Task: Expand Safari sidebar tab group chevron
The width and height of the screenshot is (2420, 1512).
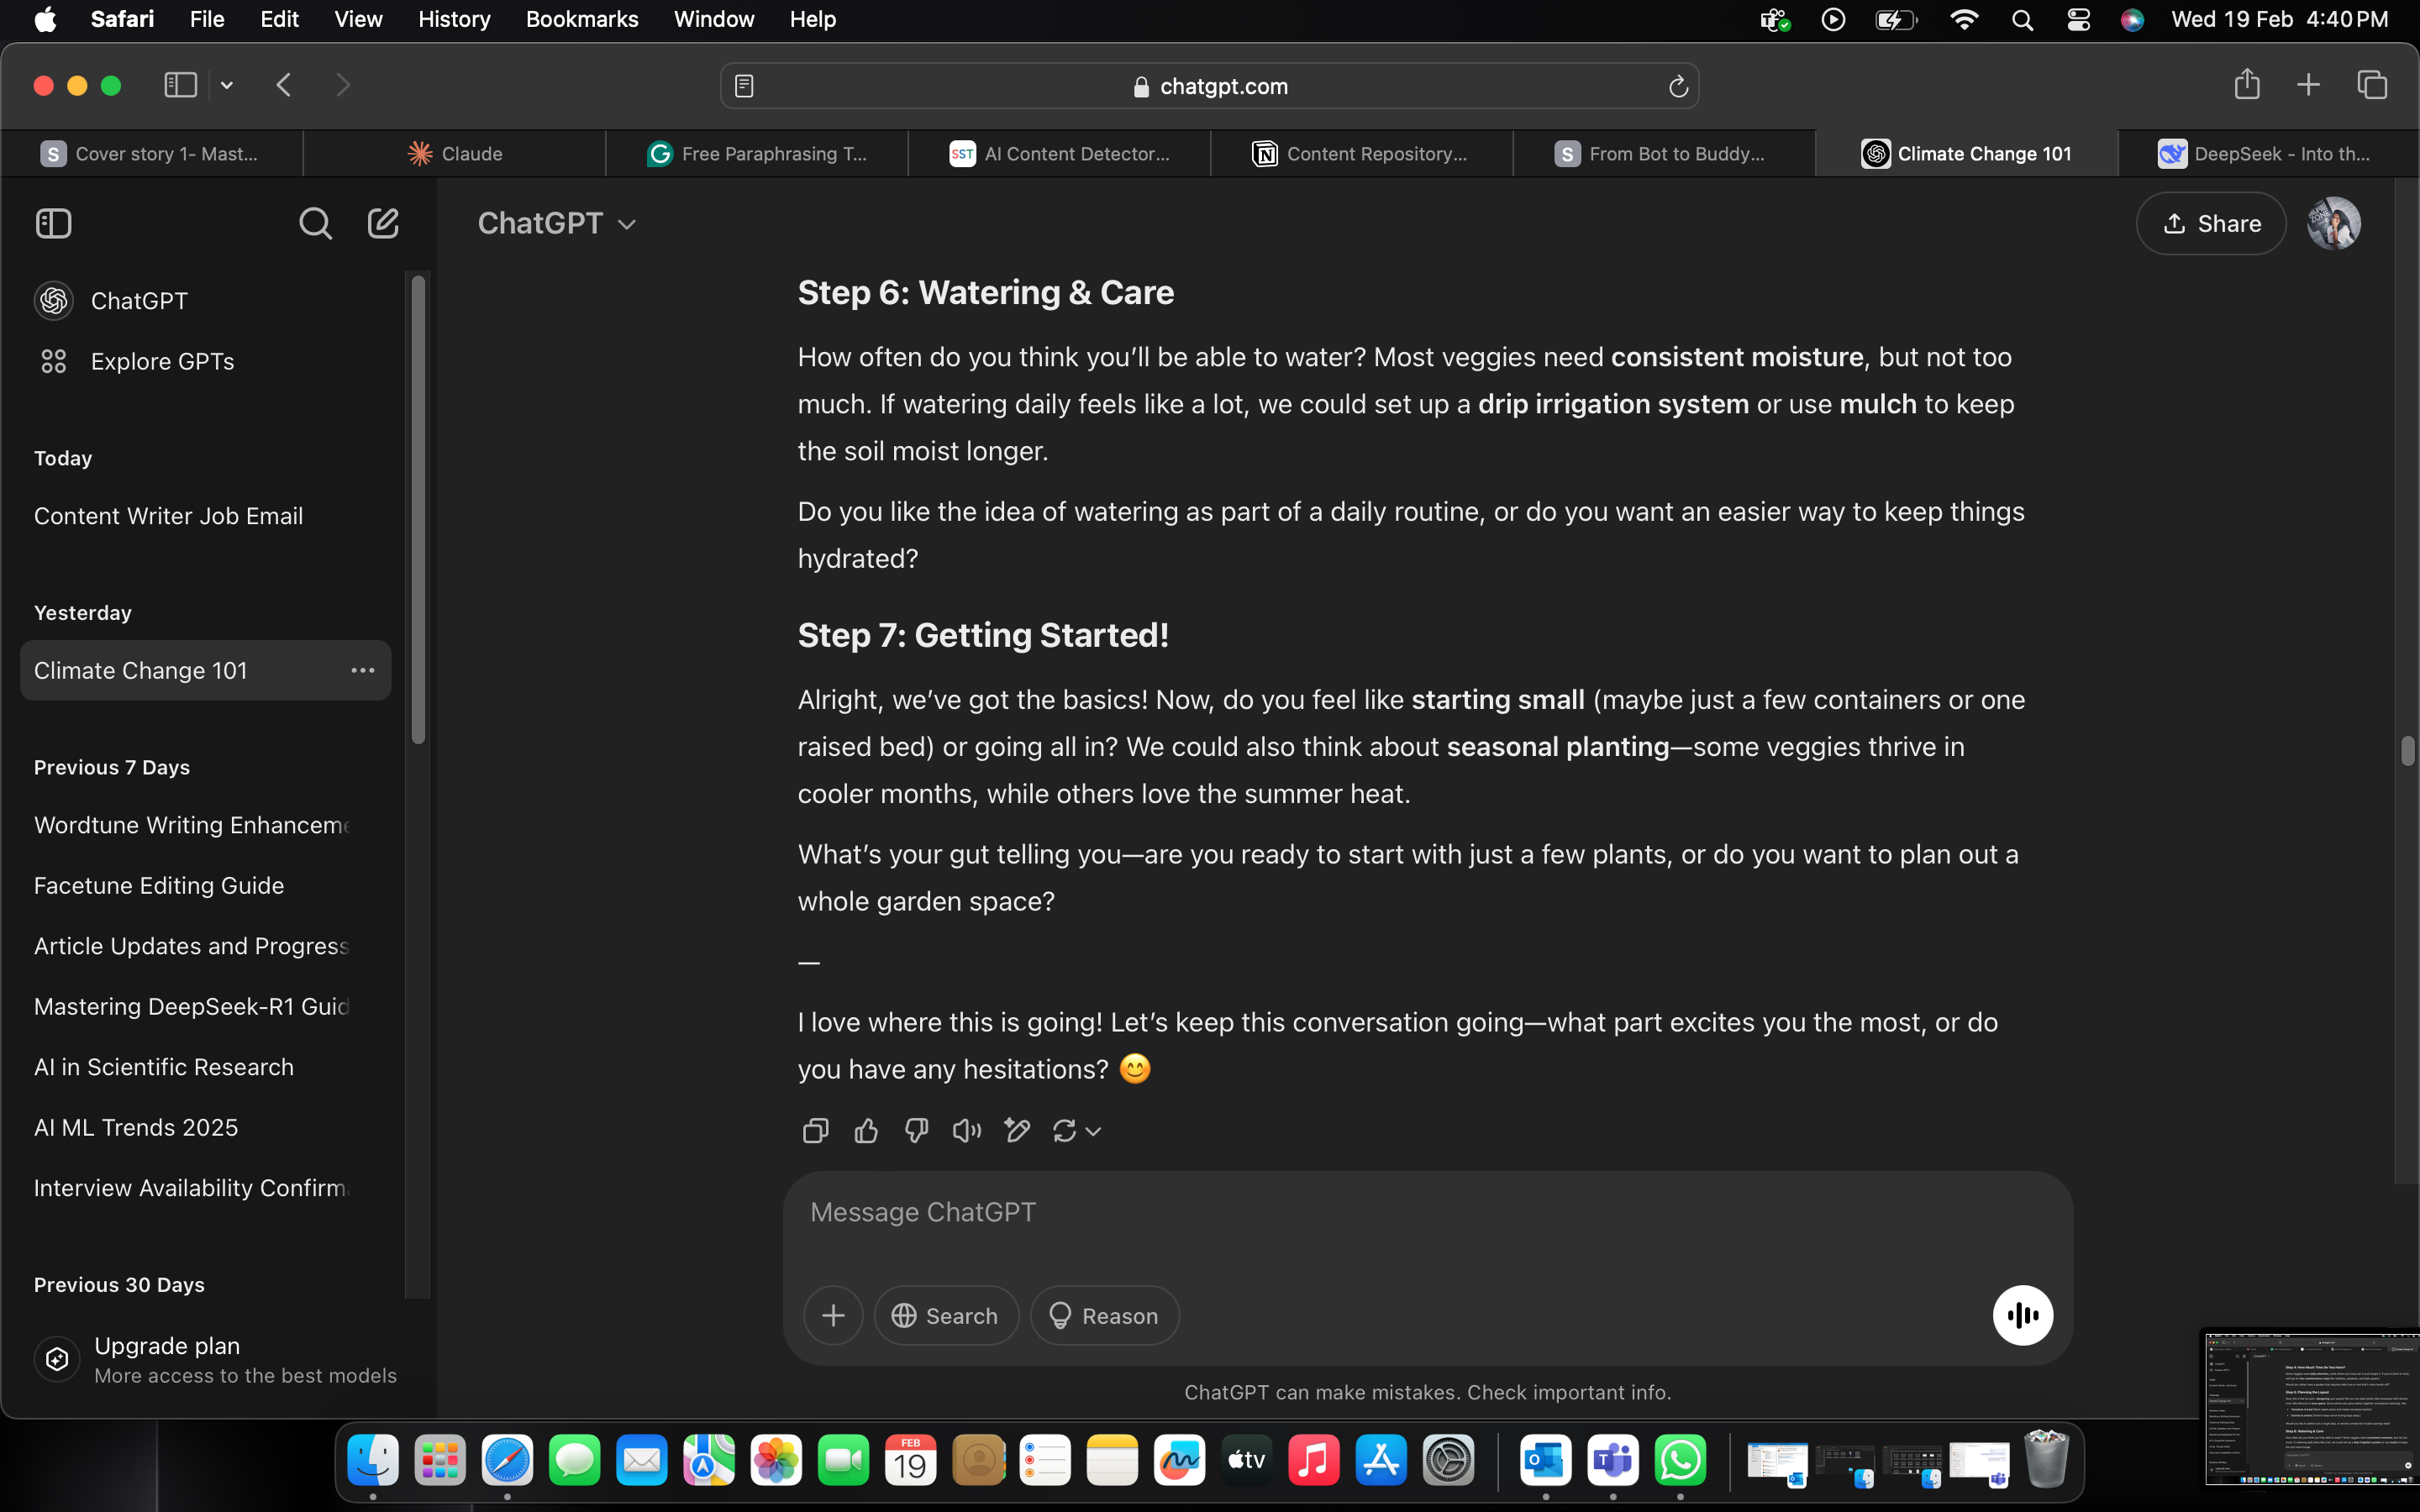Action: 227,85
